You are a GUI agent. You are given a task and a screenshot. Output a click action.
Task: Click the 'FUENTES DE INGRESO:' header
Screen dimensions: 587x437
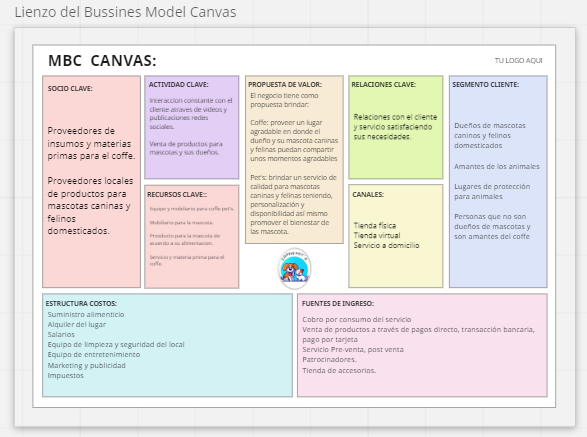coord(338,303)
